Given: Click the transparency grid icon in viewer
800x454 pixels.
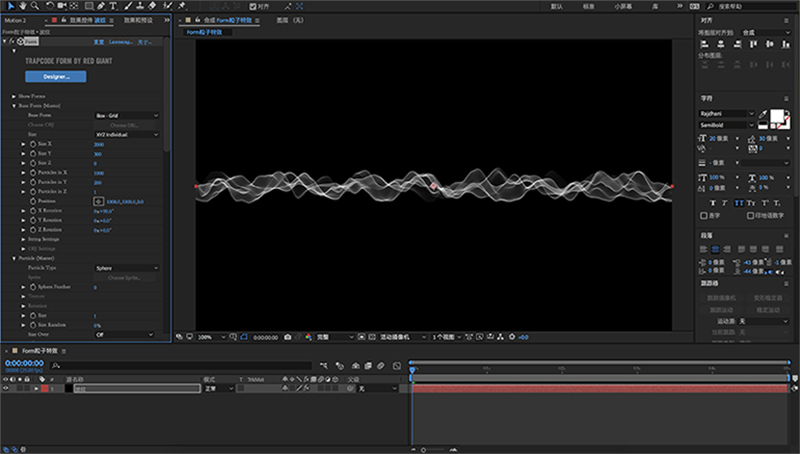Looking at the screenshot, I should 372,337.
